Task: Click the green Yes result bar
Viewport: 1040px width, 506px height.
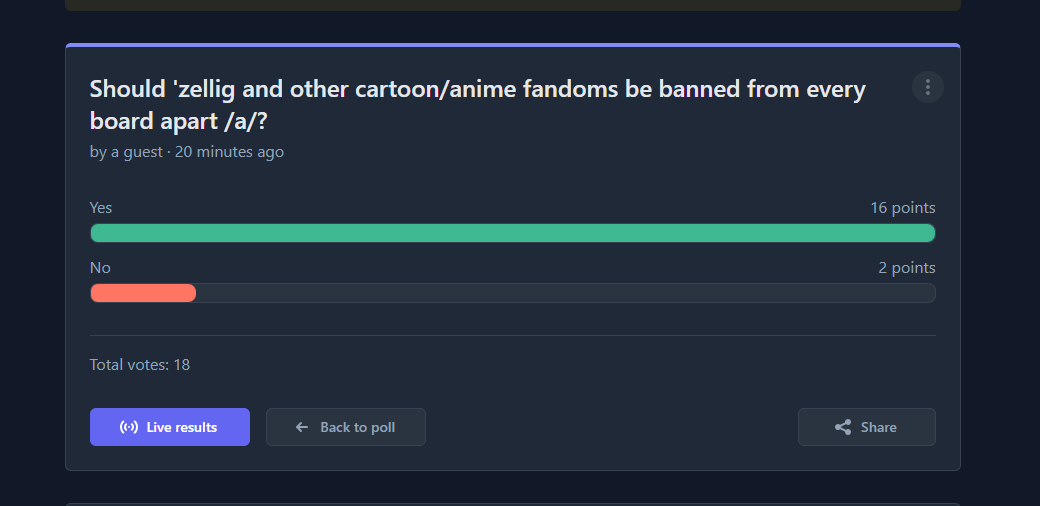Action: [512, 233]
